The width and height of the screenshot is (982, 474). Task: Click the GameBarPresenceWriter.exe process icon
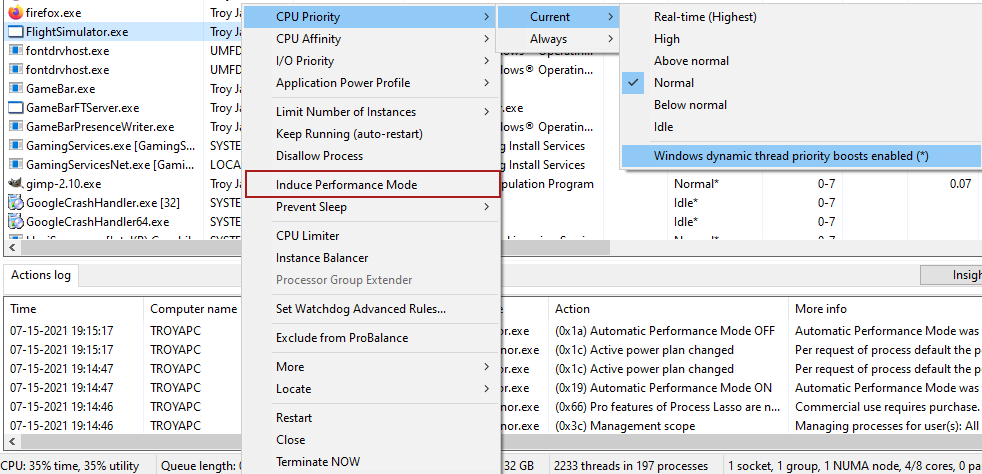(16, 127)
